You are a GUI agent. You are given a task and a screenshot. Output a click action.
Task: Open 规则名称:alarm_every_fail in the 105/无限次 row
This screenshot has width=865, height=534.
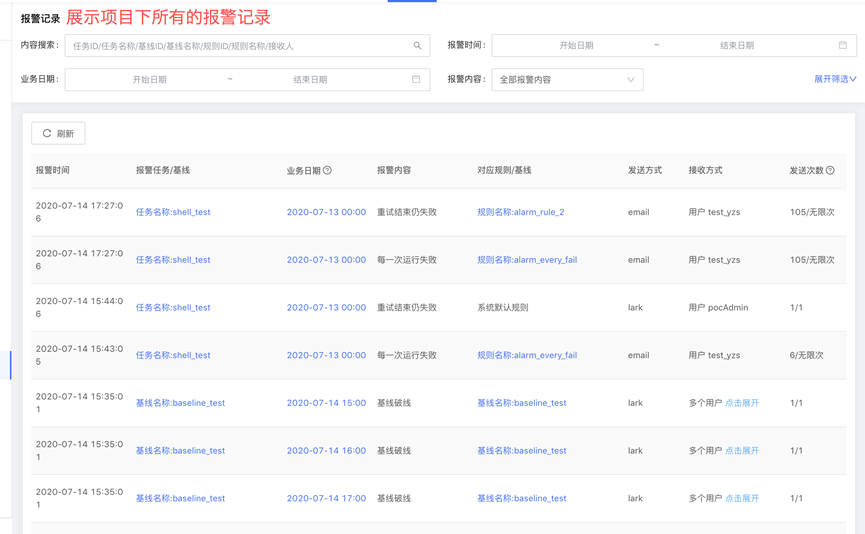point(527,260)
